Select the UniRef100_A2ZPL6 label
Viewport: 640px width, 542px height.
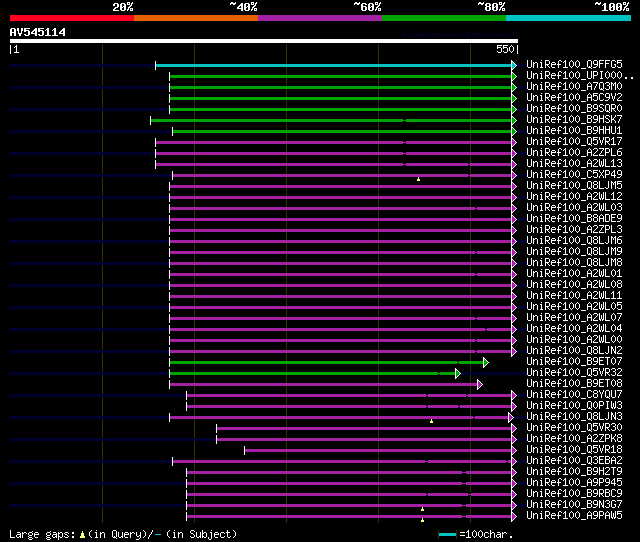pyautogui.click(x=574, y=153)
